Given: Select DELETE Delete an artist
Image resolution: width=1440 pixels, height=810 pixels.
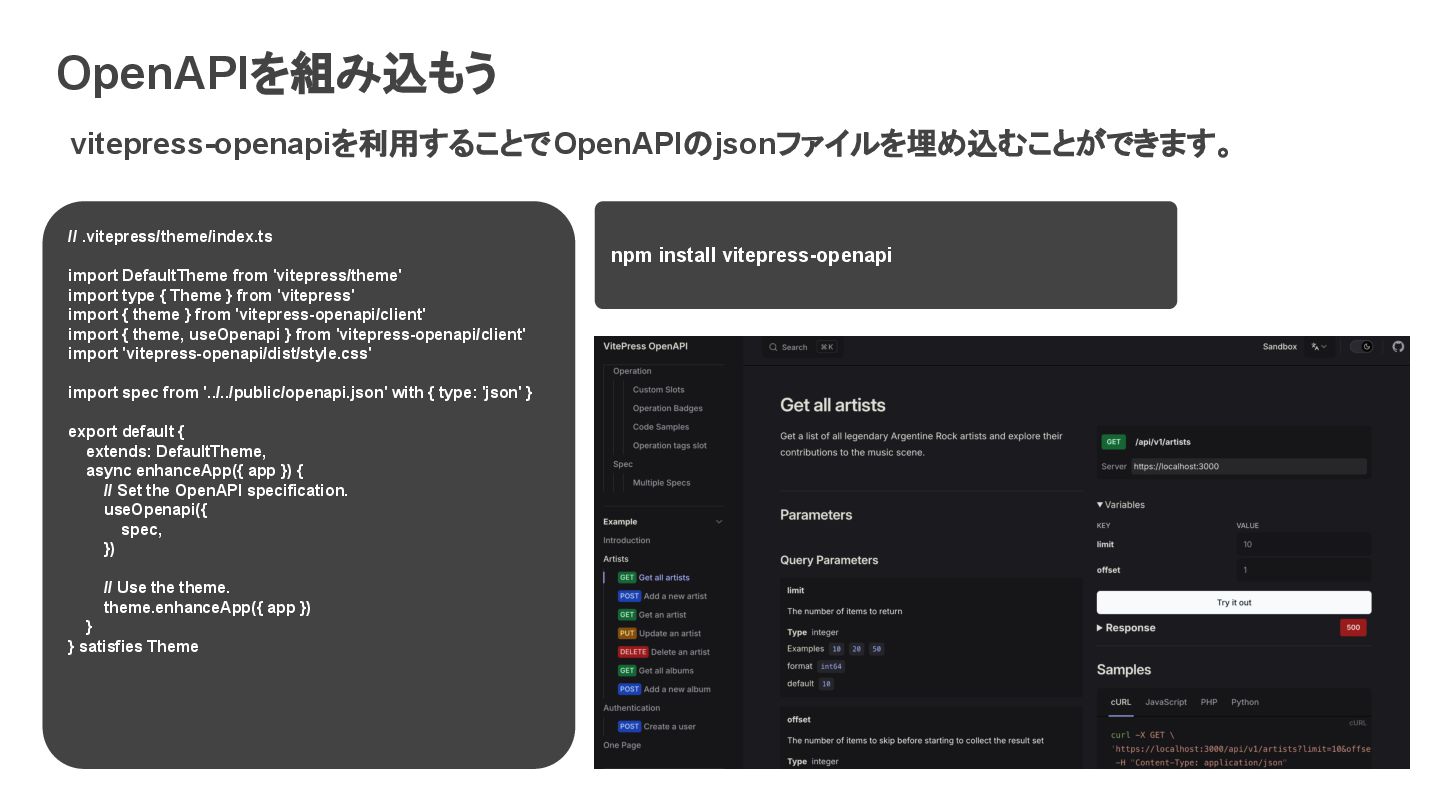Looking at the screenshot, I should click(x=664, y=652).
